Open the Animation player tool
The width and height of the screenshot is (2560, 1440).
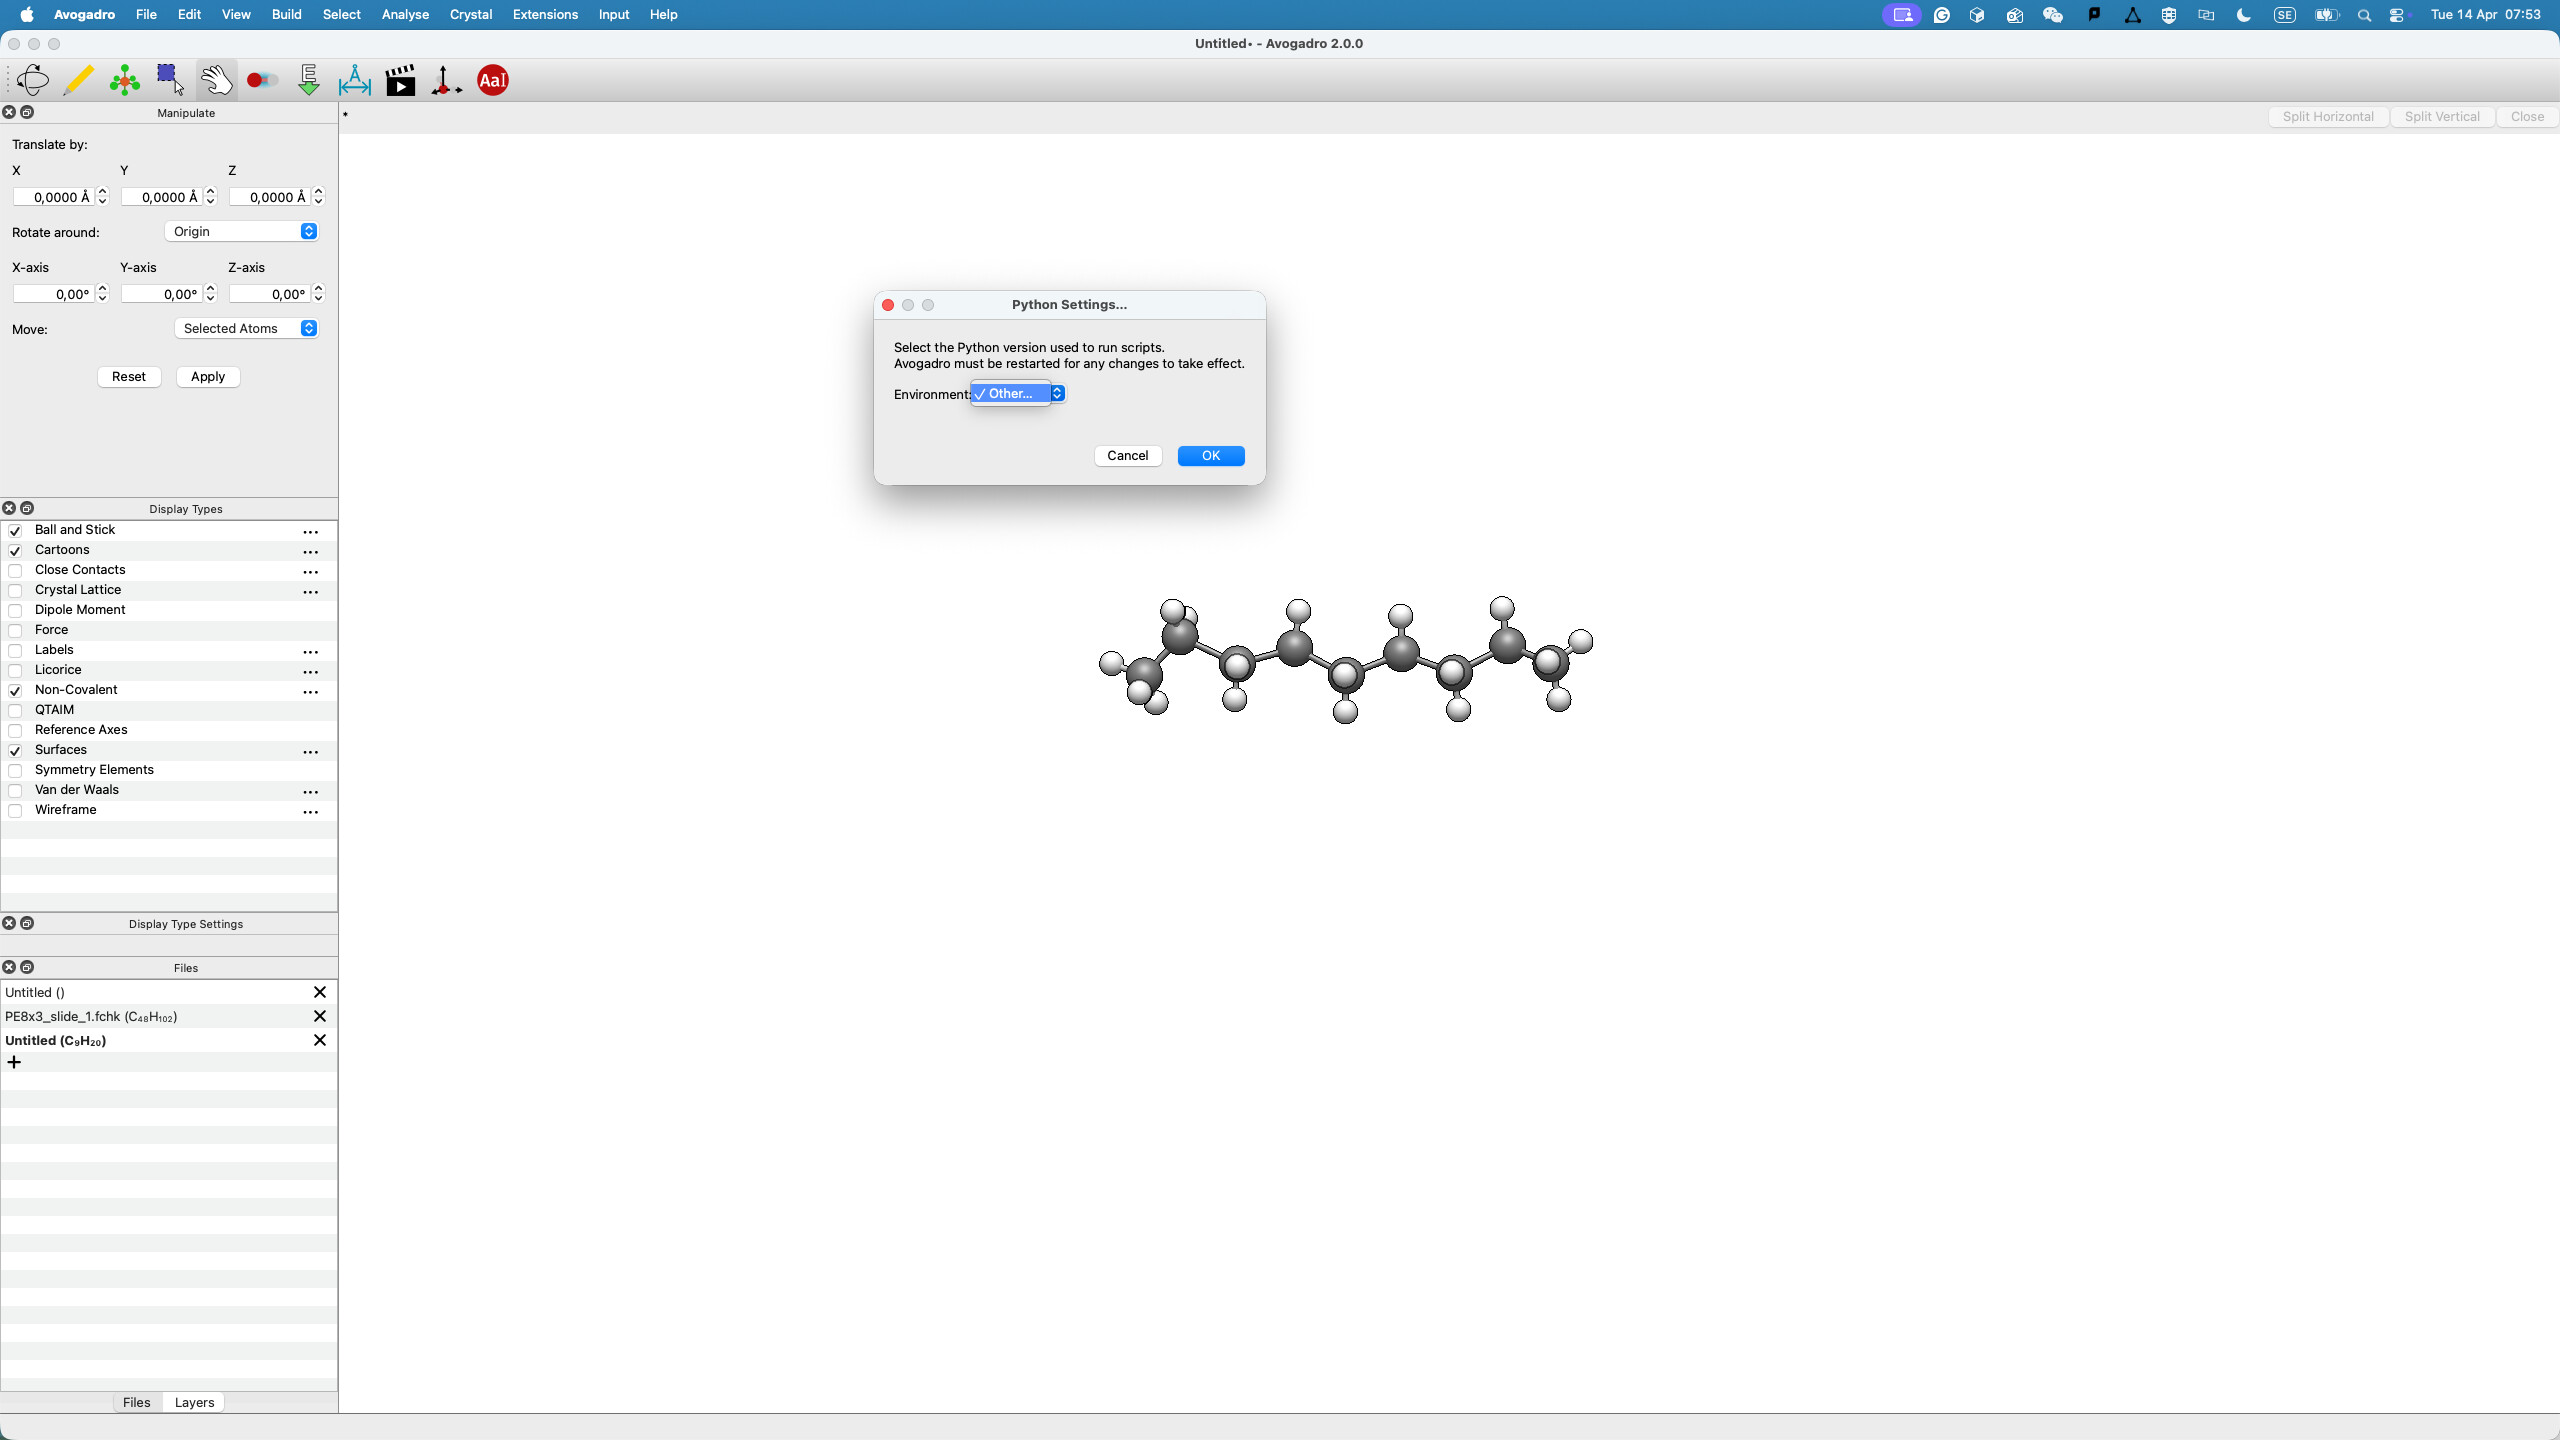click(x=401, y=80)
